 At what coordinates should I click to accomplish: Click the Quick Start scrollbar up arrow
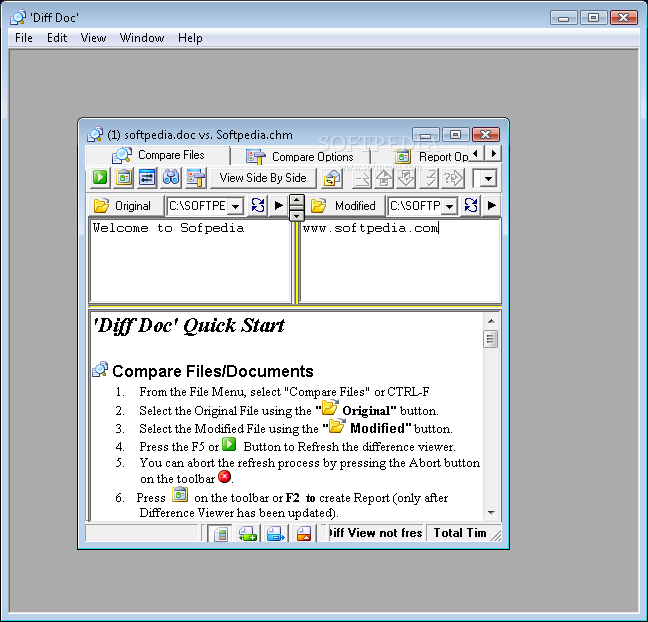coord(491,321)
